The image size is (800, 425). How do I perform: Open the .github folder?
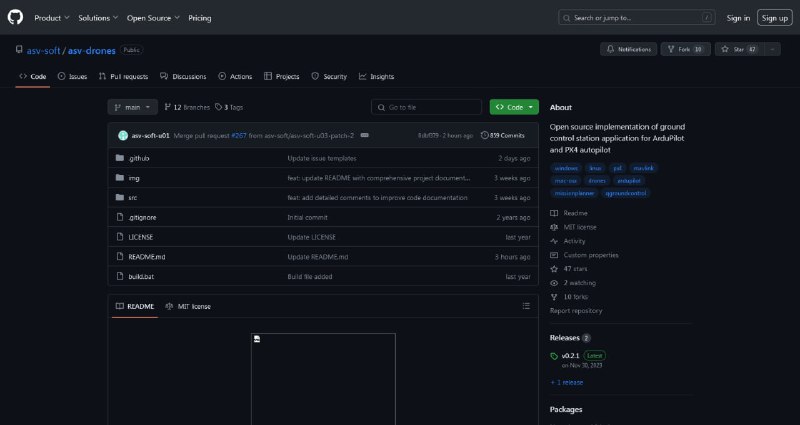click(x=139, y=159)
